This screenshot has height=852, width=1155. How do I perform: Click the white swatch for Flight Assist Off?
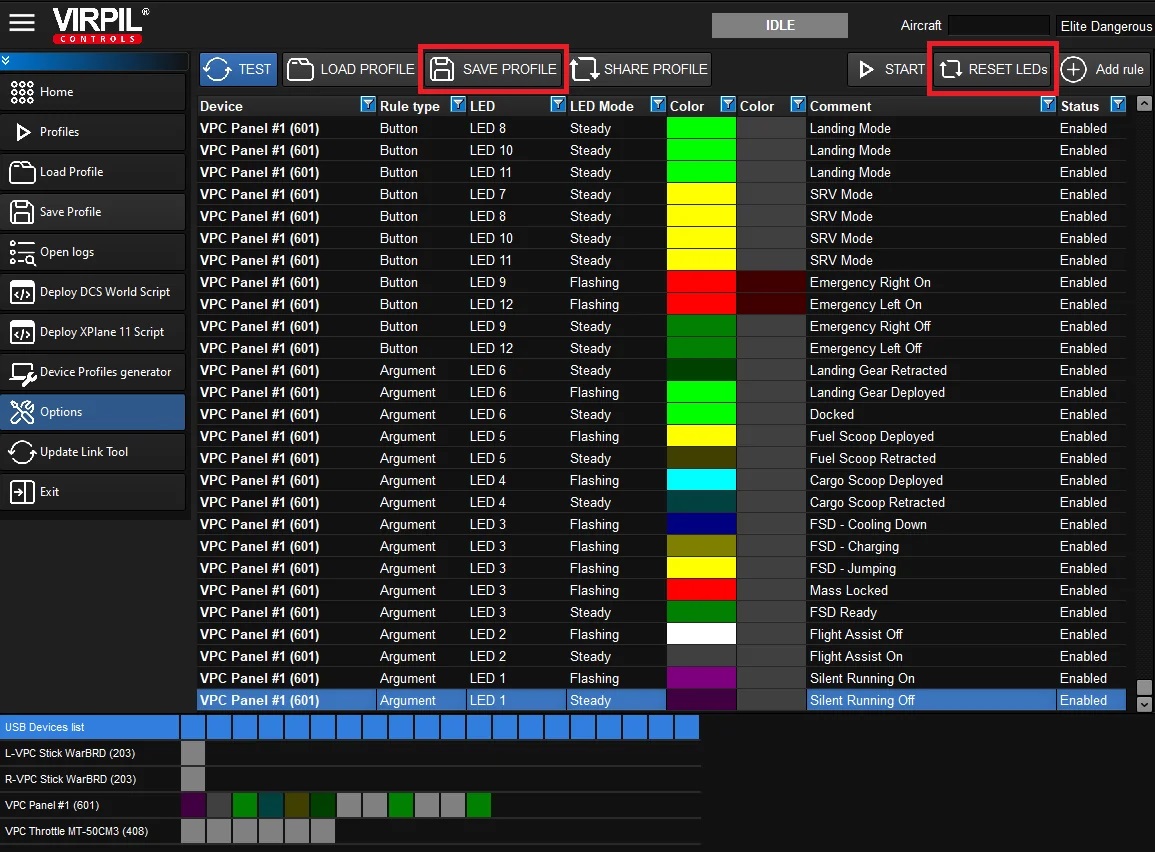point(701,634)
